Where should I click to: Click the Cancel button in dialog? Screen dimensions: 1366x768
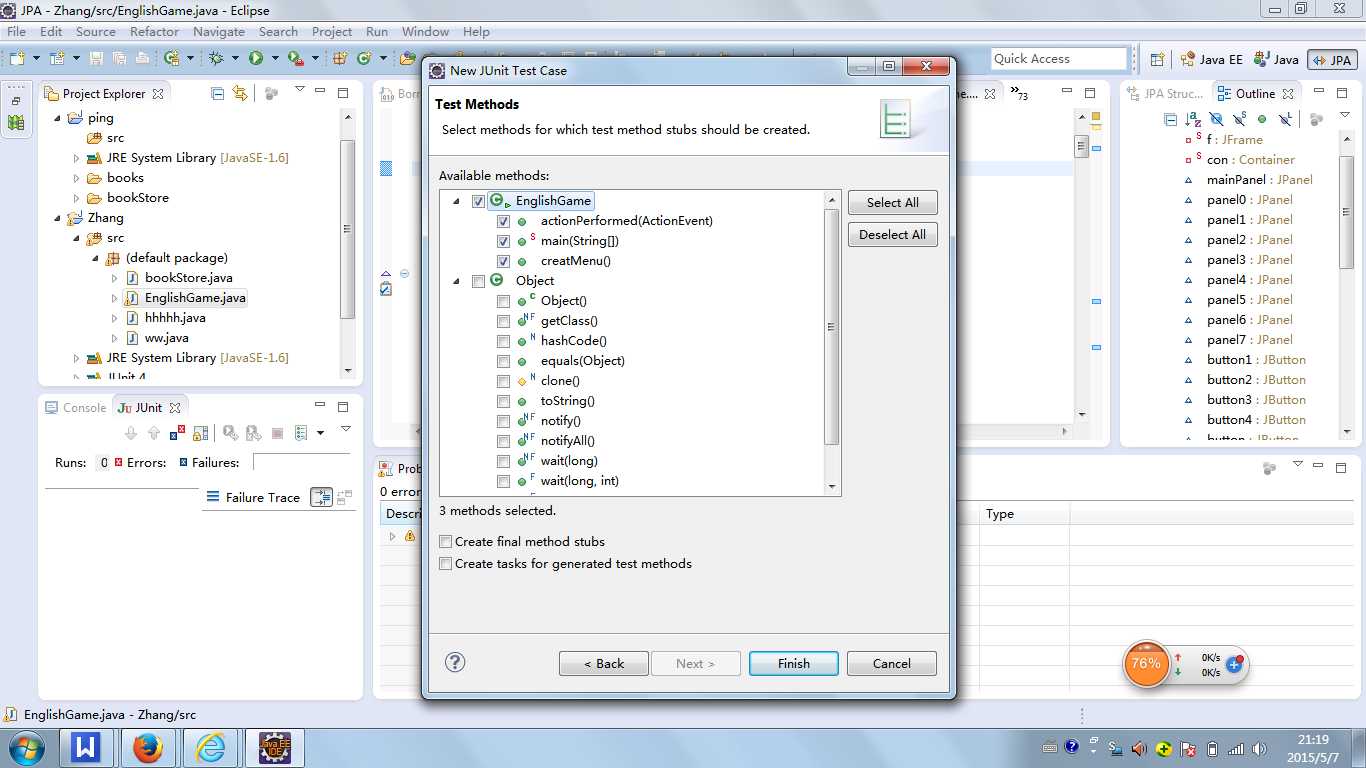click(892, 663)
